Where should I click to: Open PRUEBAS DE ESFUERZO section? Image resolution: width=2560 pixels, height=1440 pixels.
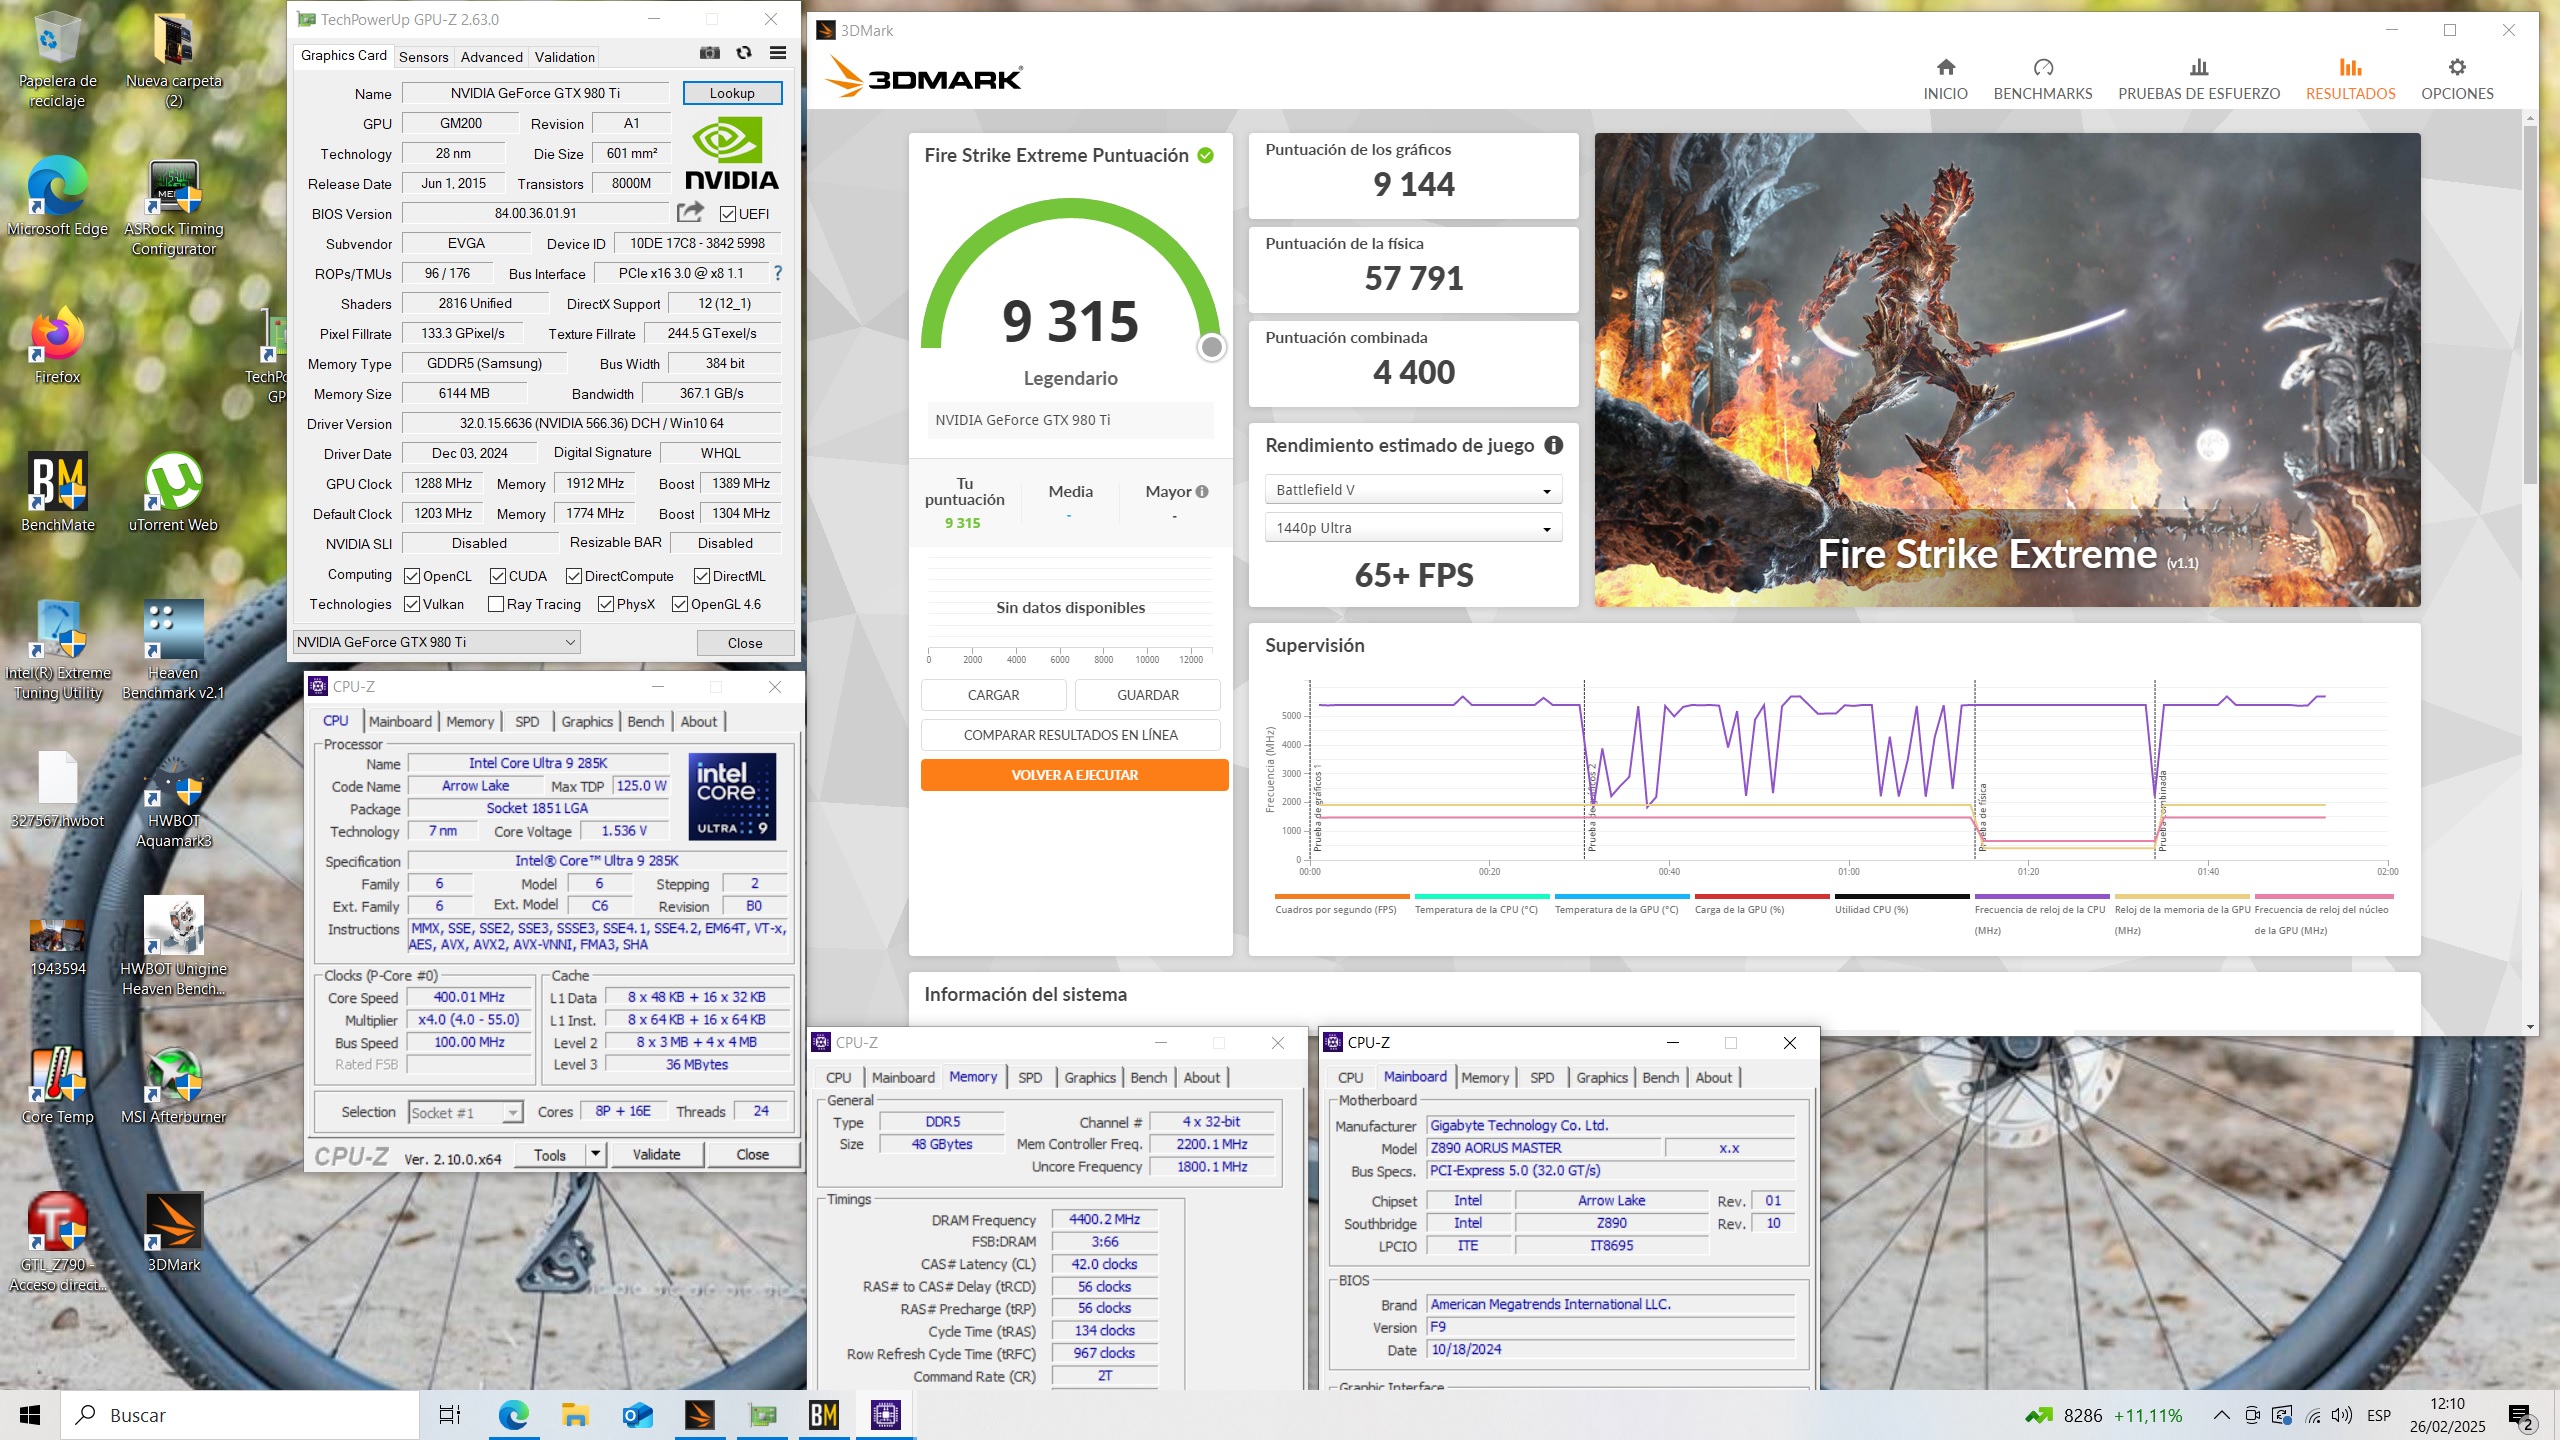click(2199, 79)
